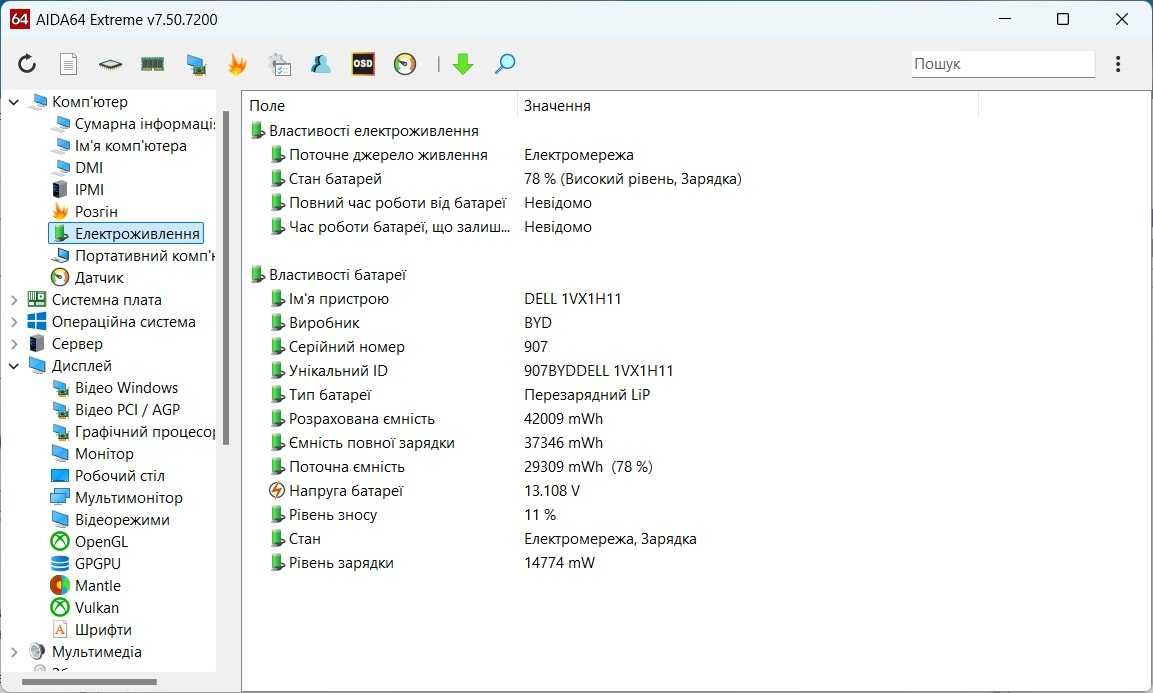Click the tree horizontal scrollbar
The image size is (1153, 693).
90,682
